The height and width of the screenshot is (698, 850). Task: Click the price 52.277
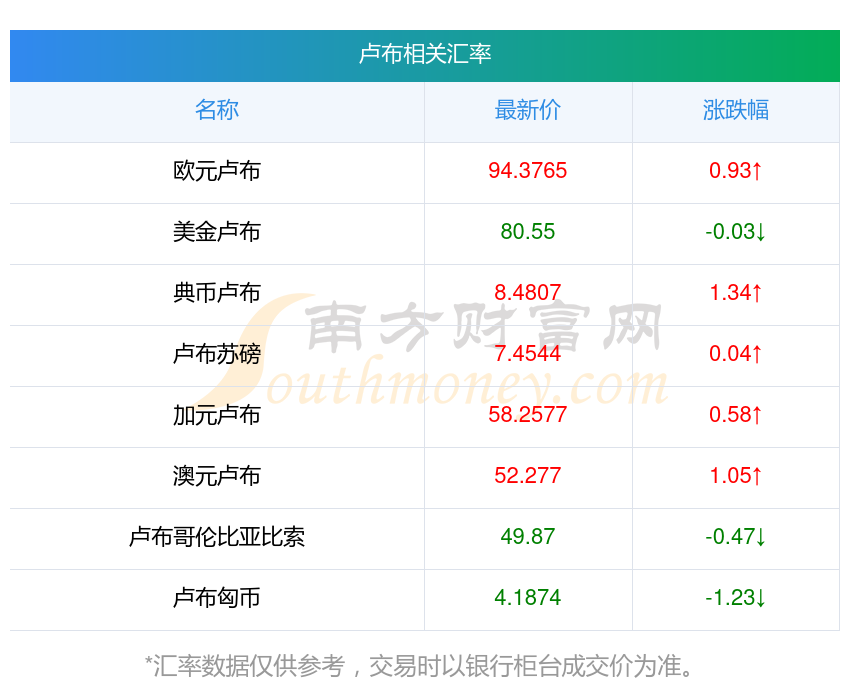[x=527, y=476]
